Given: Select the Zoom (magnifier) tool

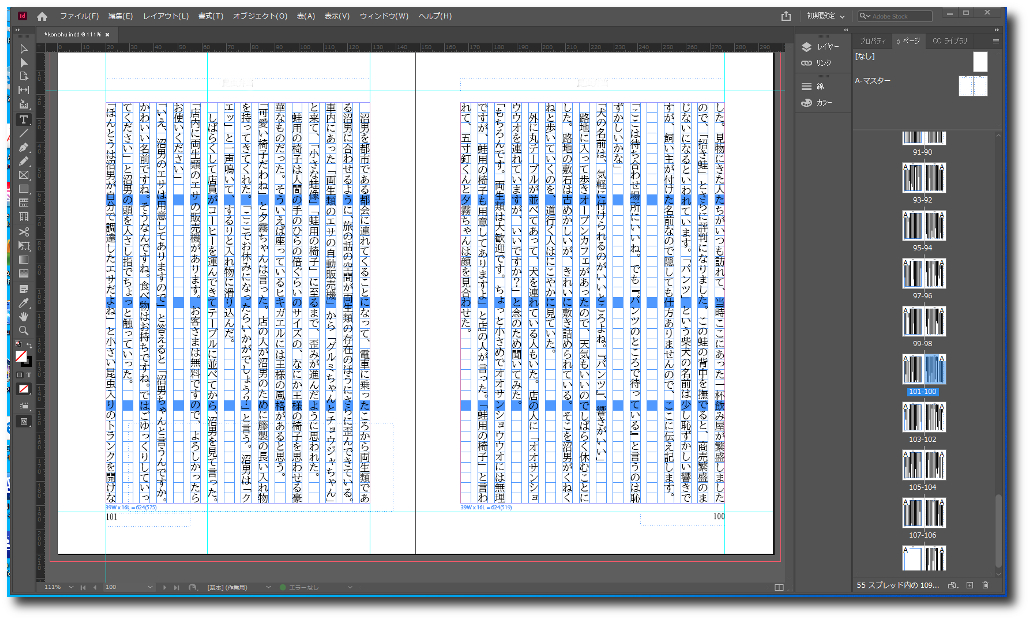Looking at the screenshot, I should (x=24, y=329).
